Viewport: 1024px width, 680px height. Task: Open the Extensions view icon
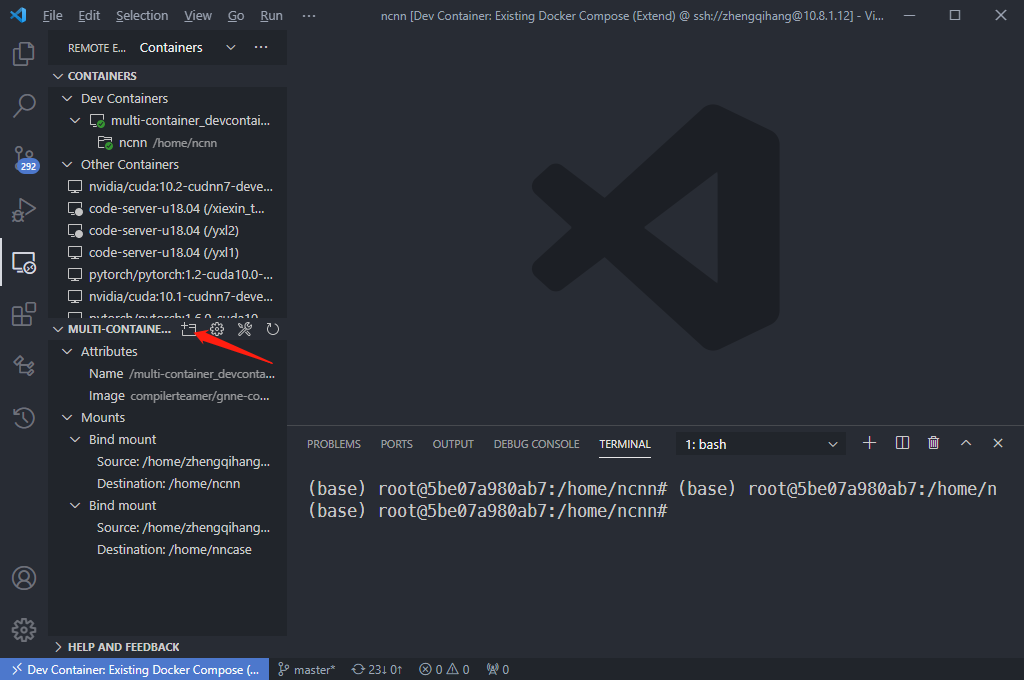click(24, 315)
